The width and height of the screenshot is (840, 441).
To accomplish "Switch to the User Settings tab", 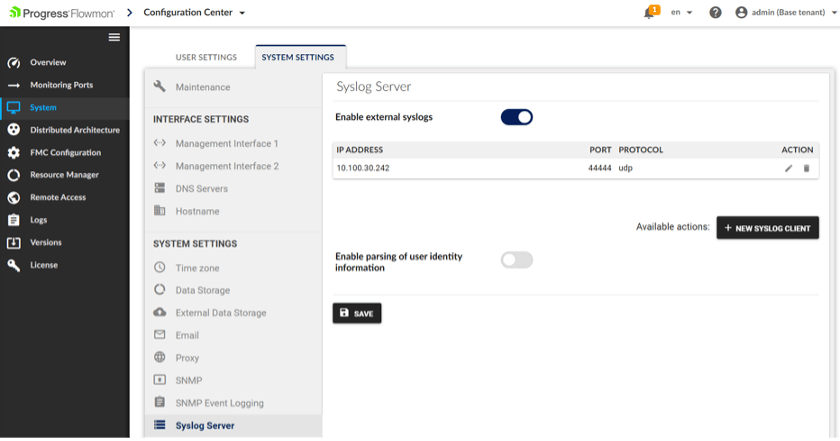I will point(206,57).
